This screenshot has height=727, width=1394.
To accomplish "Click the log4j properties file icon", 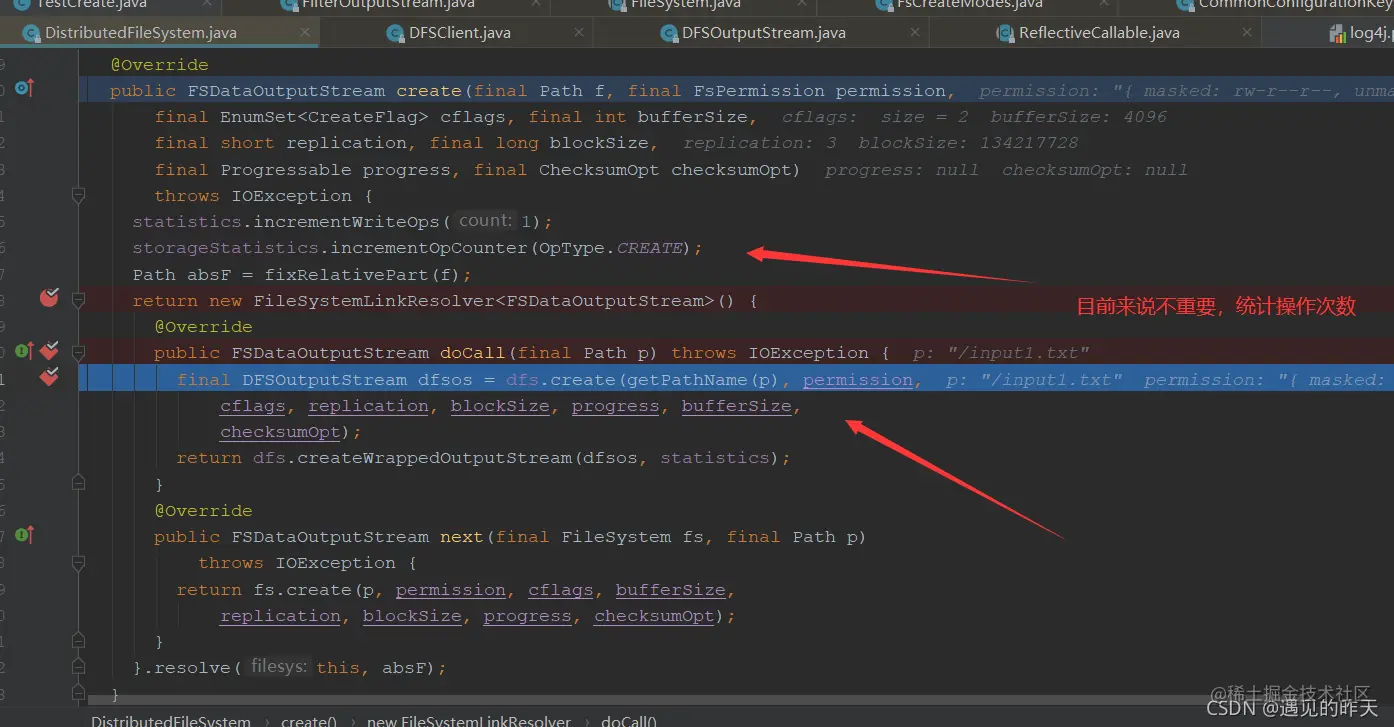I will 1337,34.
